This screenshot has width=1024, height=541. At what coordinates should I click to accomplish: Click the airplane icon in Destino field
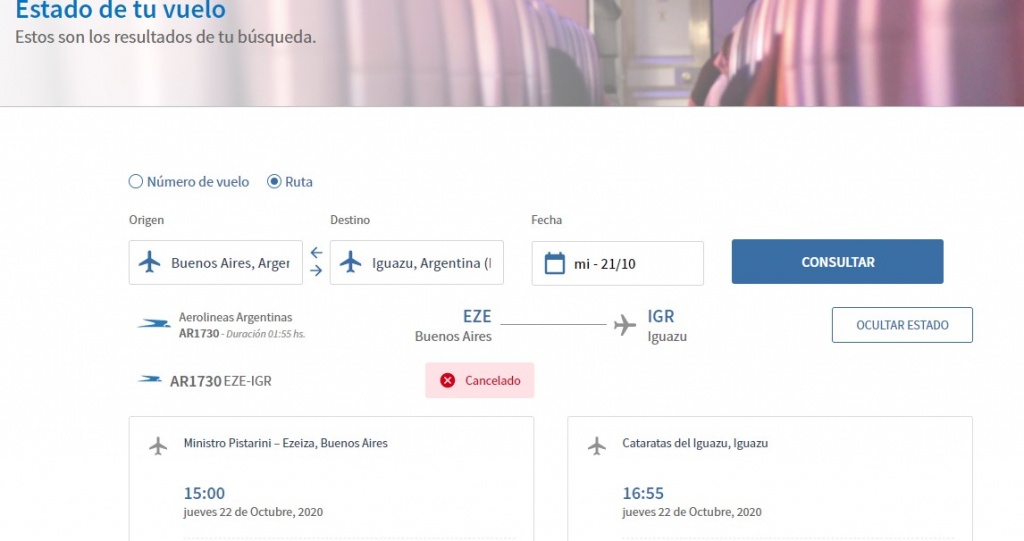pos(350,263)
